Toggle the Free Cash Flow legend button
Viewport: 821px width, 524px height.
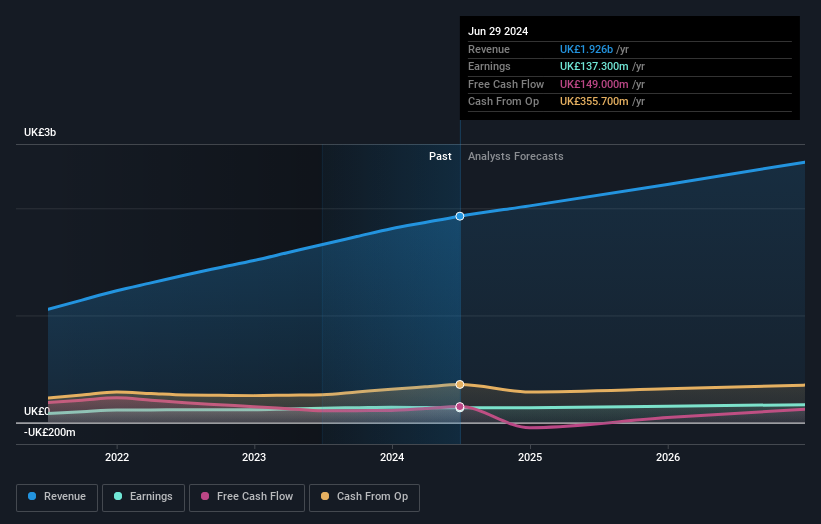[247, 497]
